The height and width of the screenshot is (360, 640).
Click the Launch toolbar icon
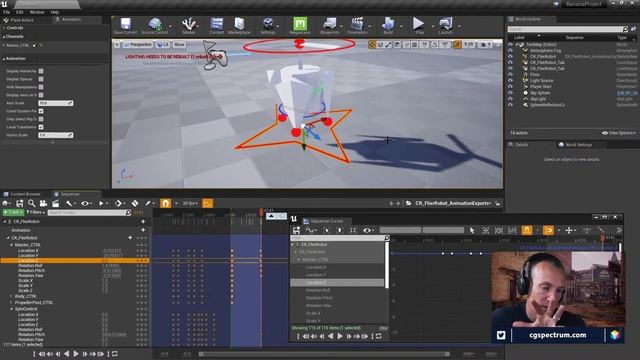pos(445,26)
